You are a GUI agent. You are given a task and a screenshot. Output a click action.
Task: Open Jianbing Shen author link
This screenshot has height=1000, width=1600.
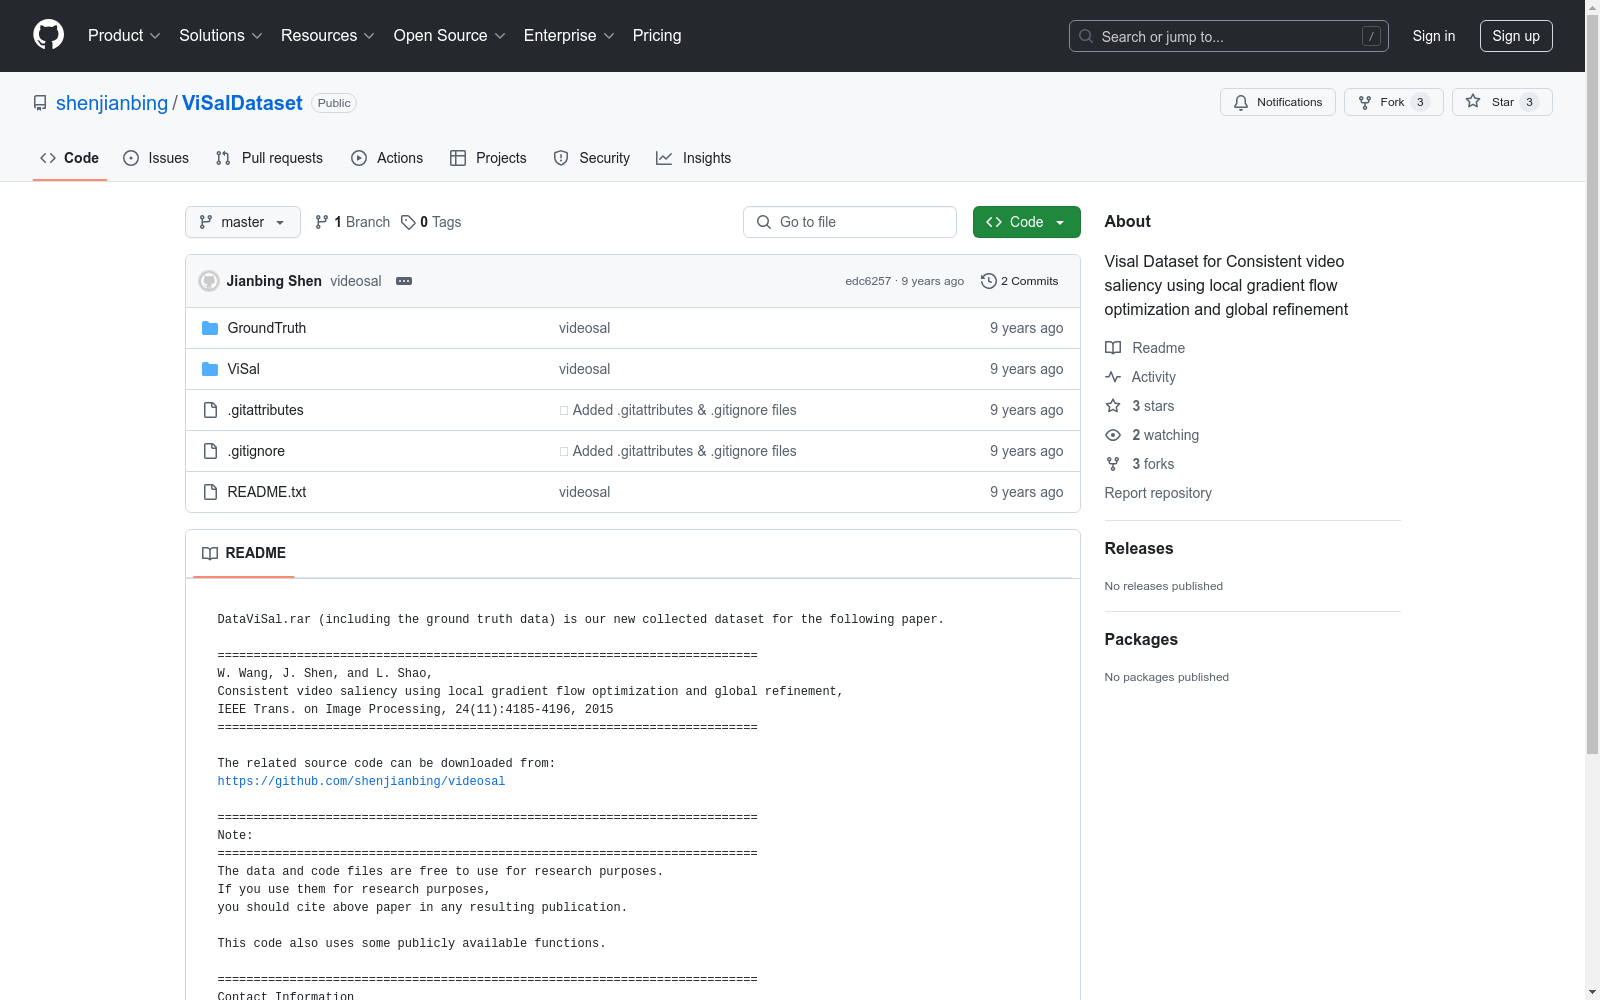[274, 281]
